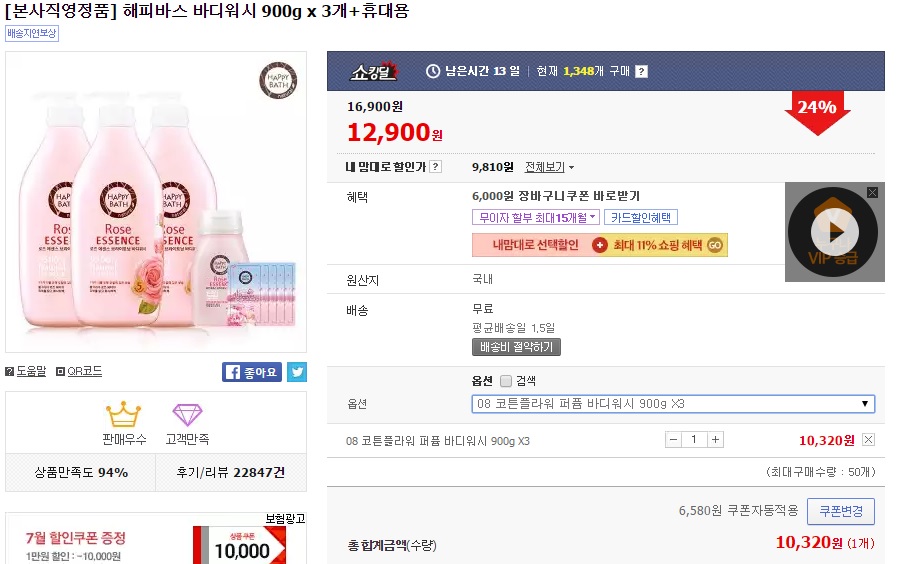Image resolution: width=899 pixels, height=564 pixels.
Task: Open help icon next to 내 맘대로 할인가
Action: [435, 167]
